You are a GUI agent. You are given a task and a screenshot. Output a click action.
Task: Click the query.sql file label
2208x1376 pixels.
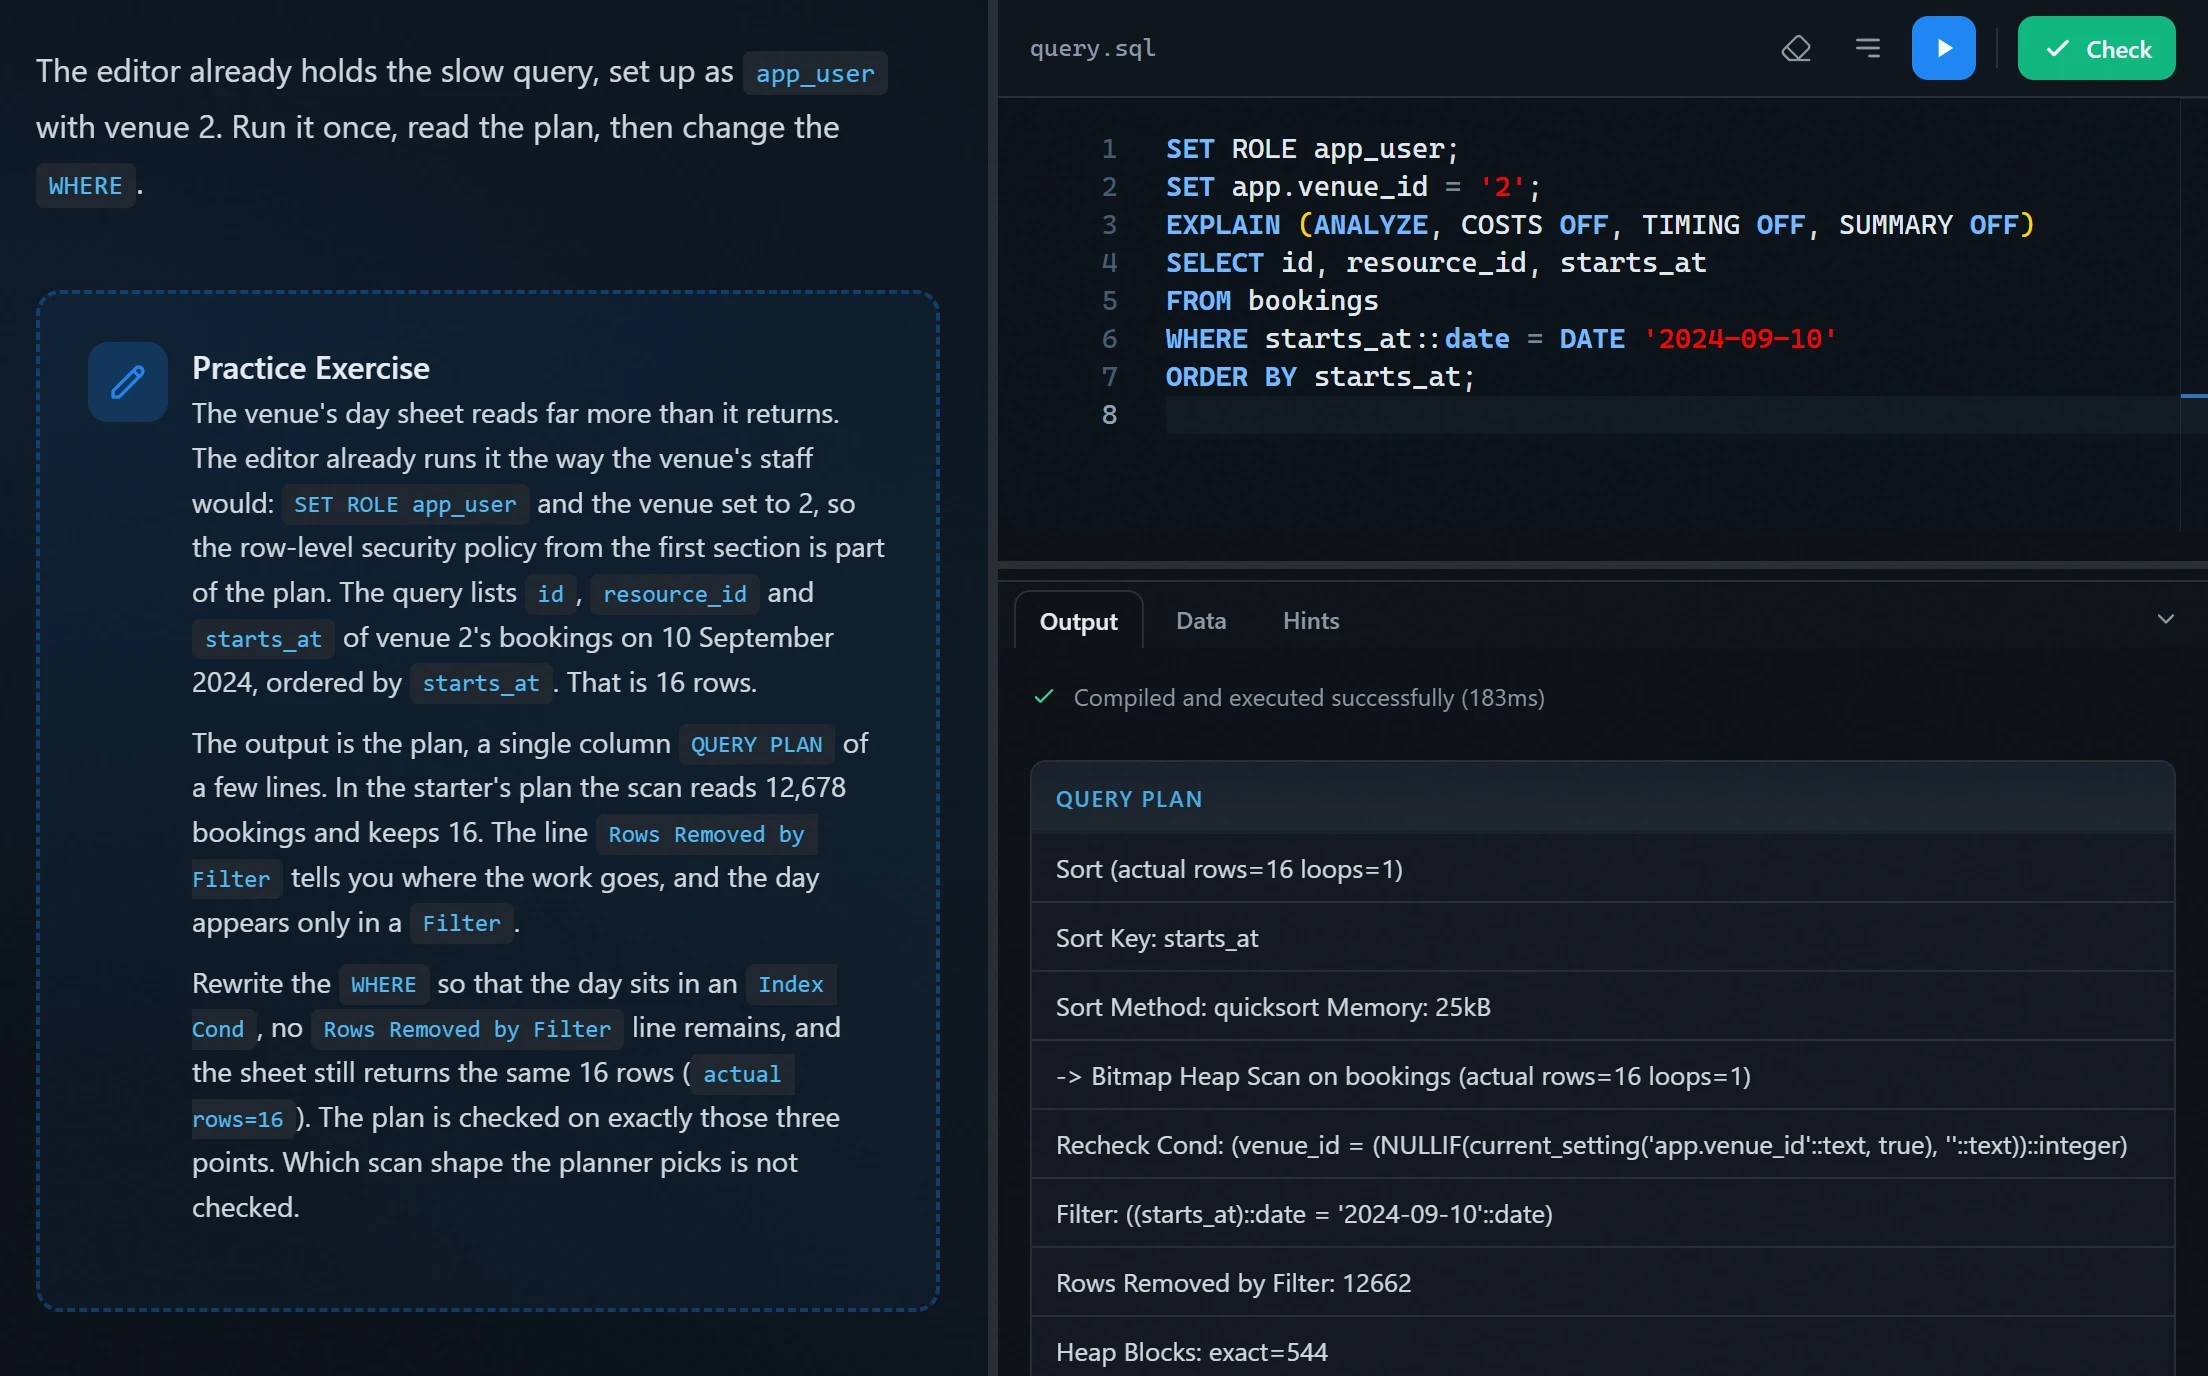click(x=1092, y=48)
